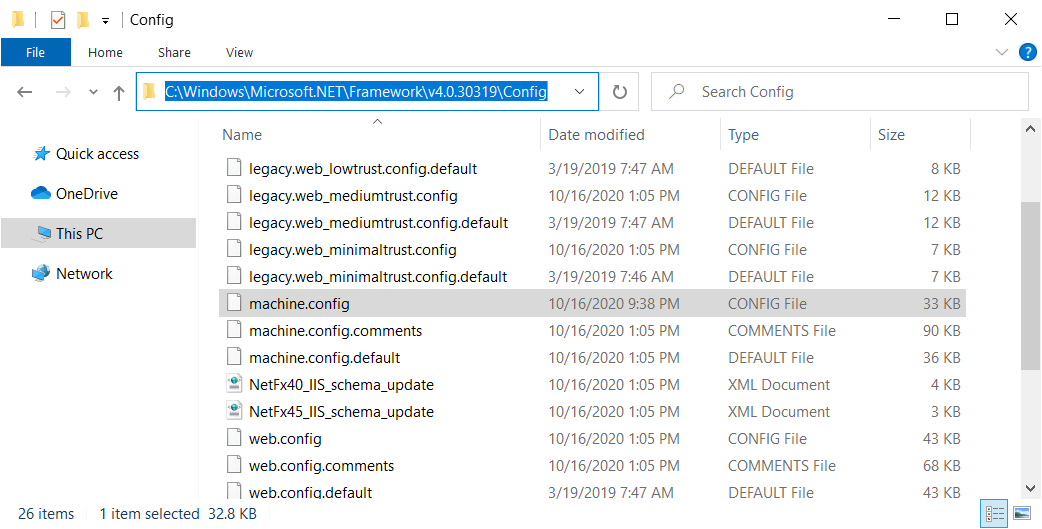Screen dimensions: 1042x529
Task: Open the Customize Quick Access Toolbar dropdown
Action: tap(105, 20)
